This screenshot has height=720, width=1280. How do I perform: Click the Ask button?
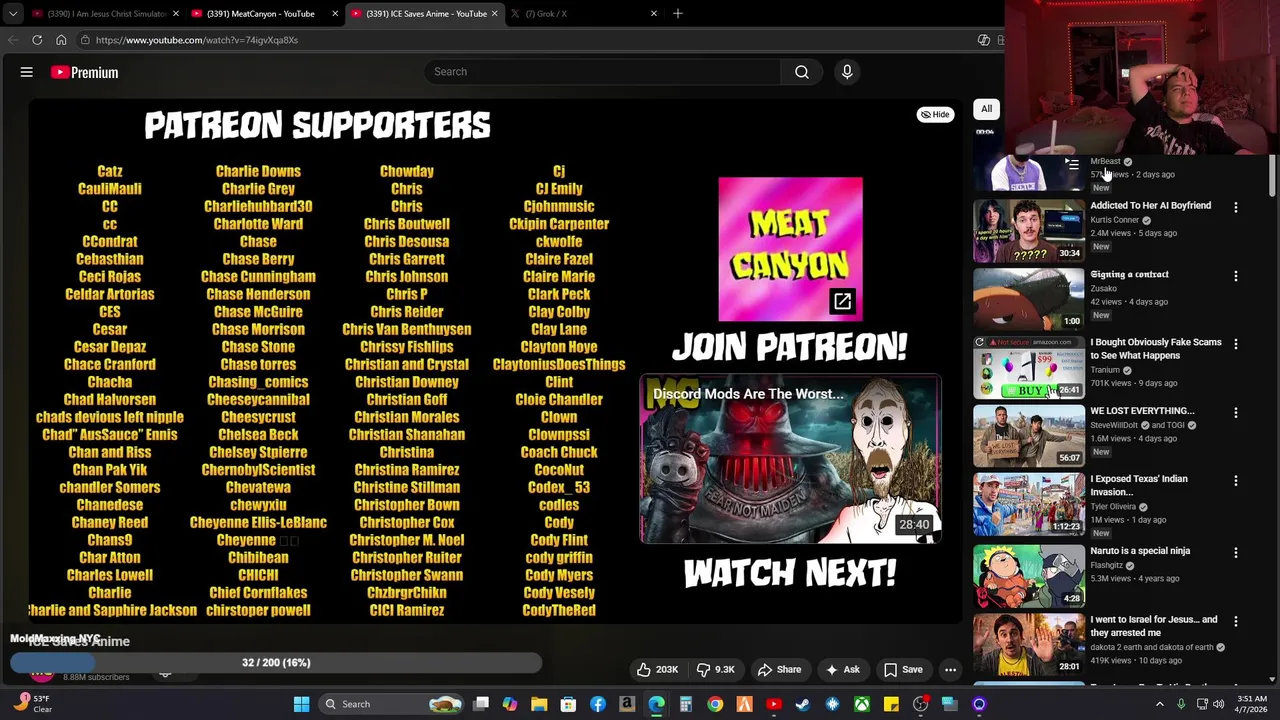tap(842, 670)
